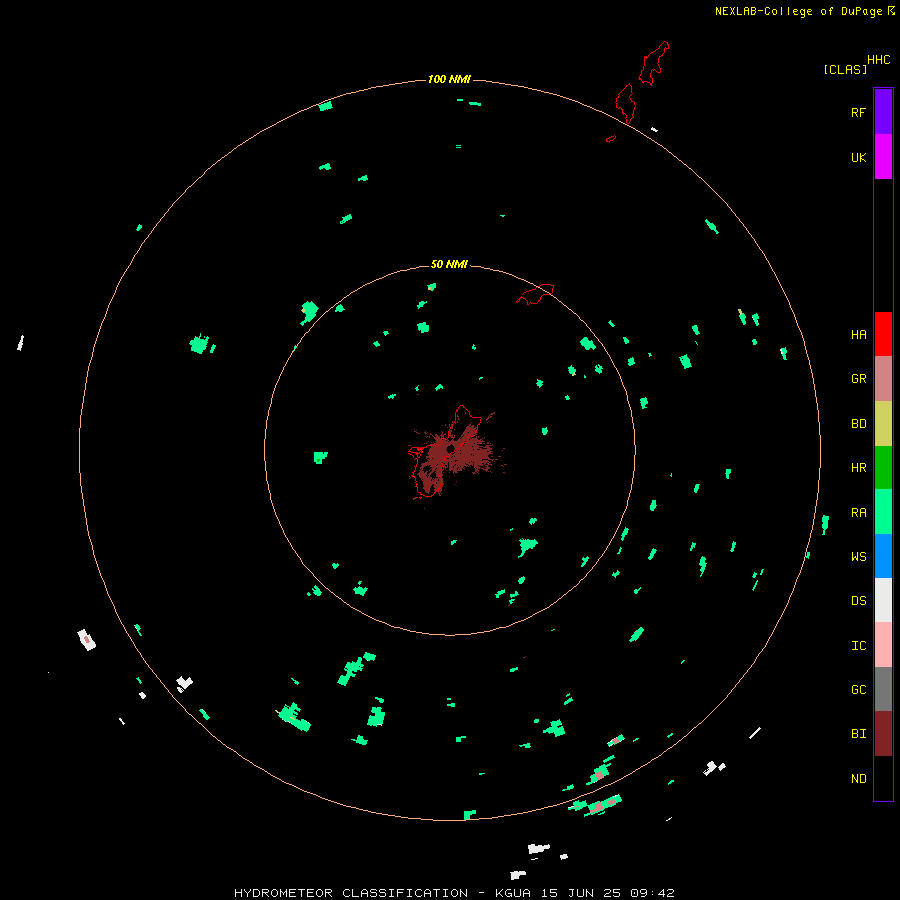Click the 'GR' legend label
Screen dimensions: 900x900
coord(858,379)
